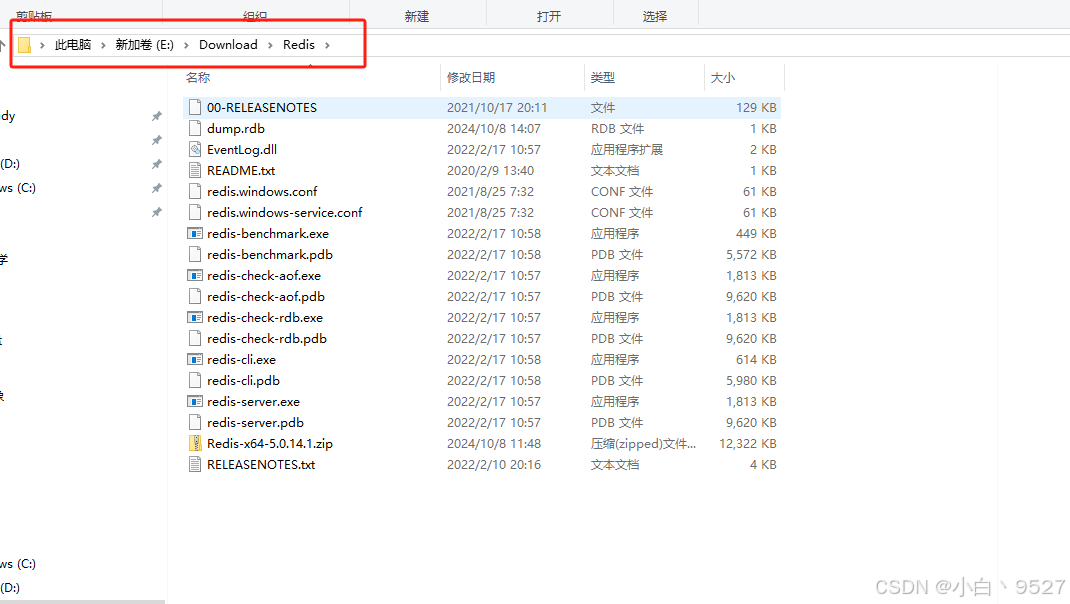Sort files by 修改日期 column header

471,78
